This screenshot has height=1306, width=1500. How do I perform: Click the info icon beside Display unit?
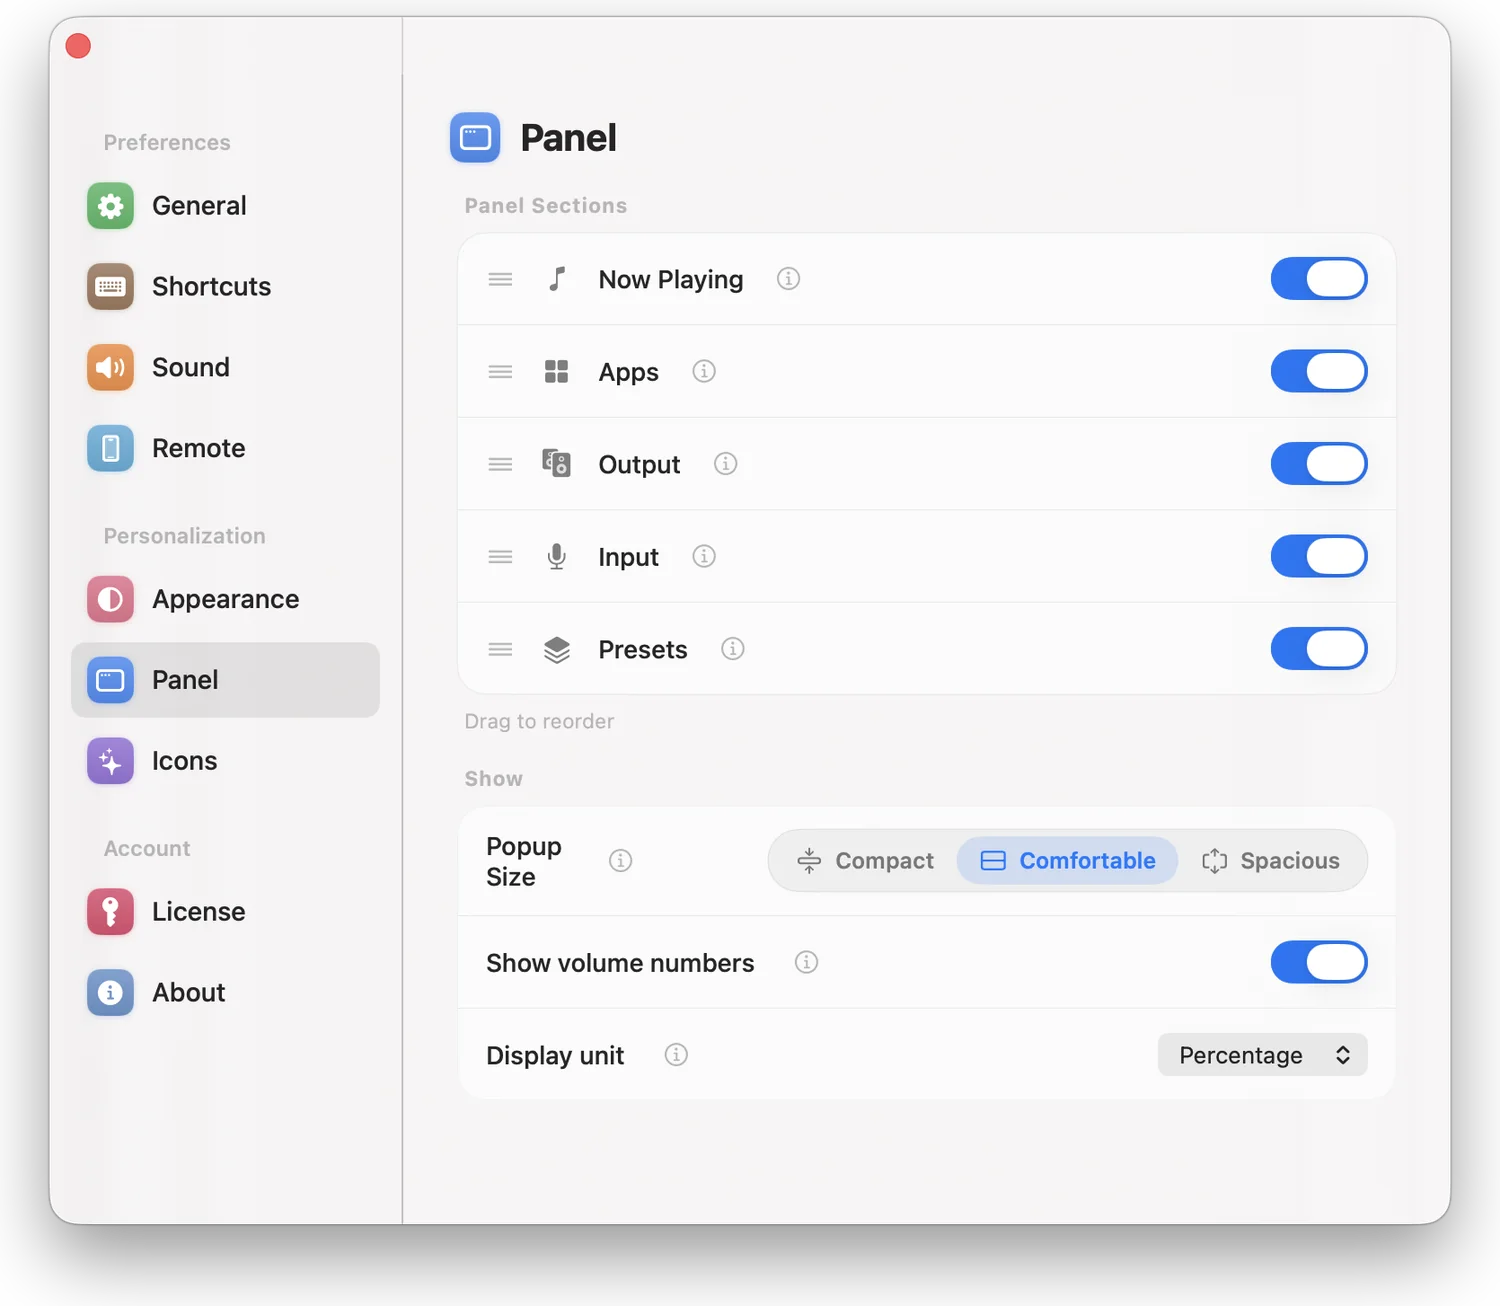click(x=676, y=1055)
